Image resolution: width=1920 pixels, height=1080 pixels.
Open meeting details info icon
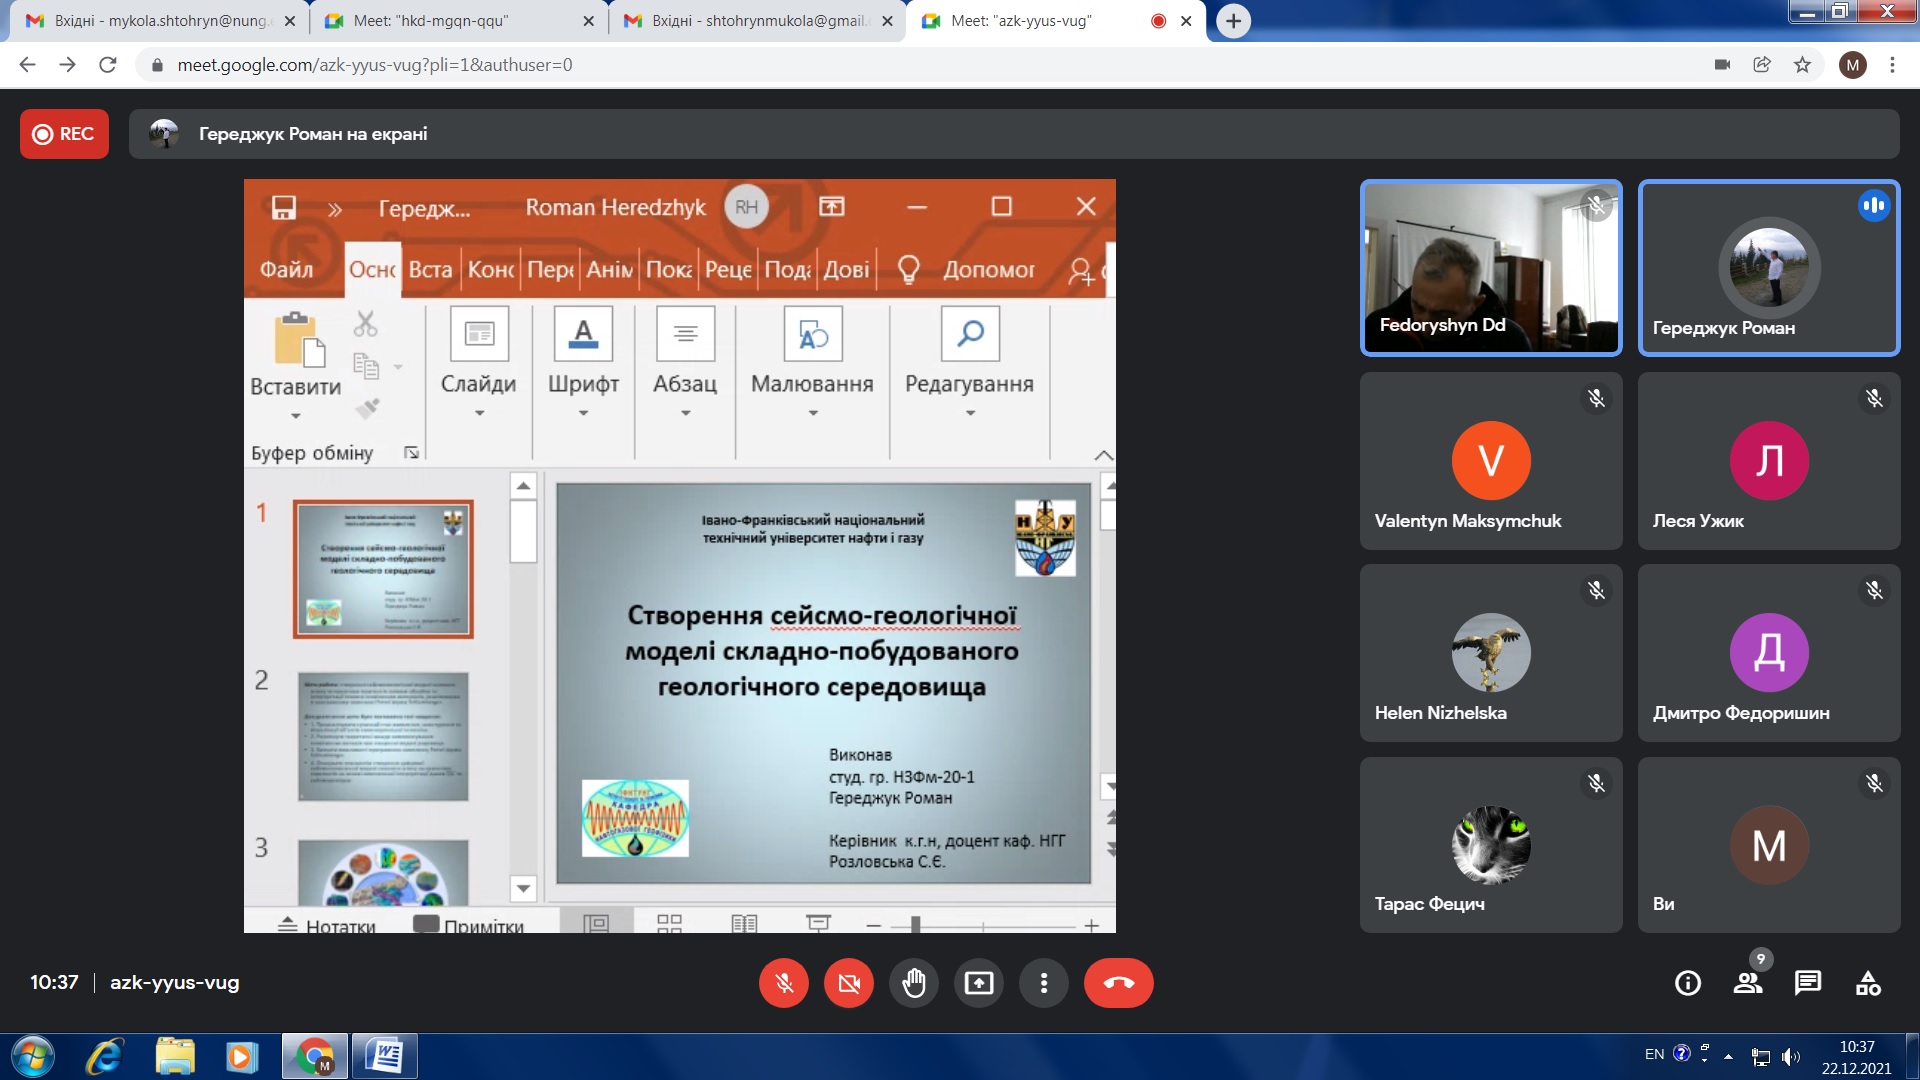point(1687,983)
